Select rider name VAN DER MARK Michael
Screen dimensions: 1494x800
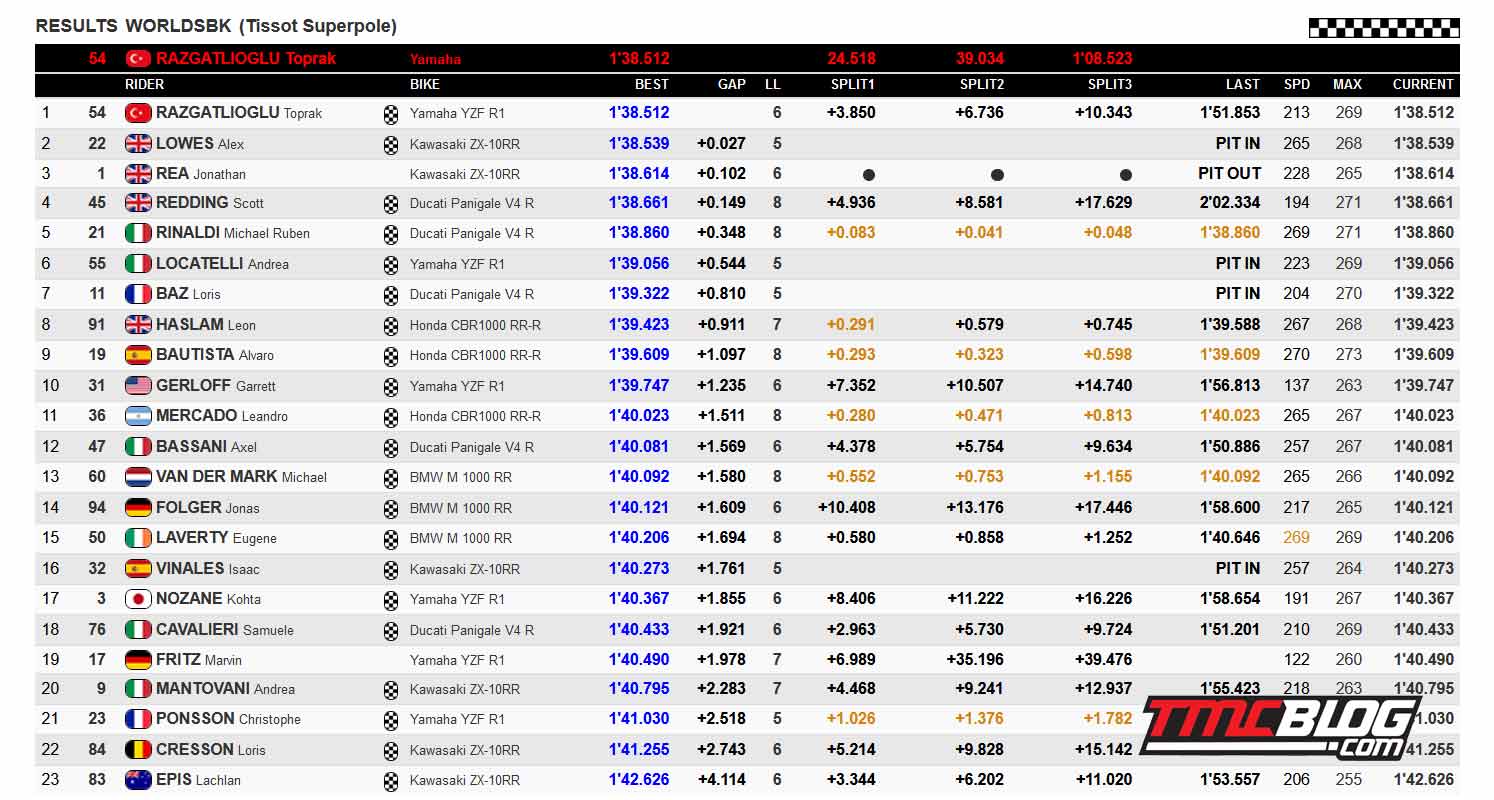tap(241, 477)
